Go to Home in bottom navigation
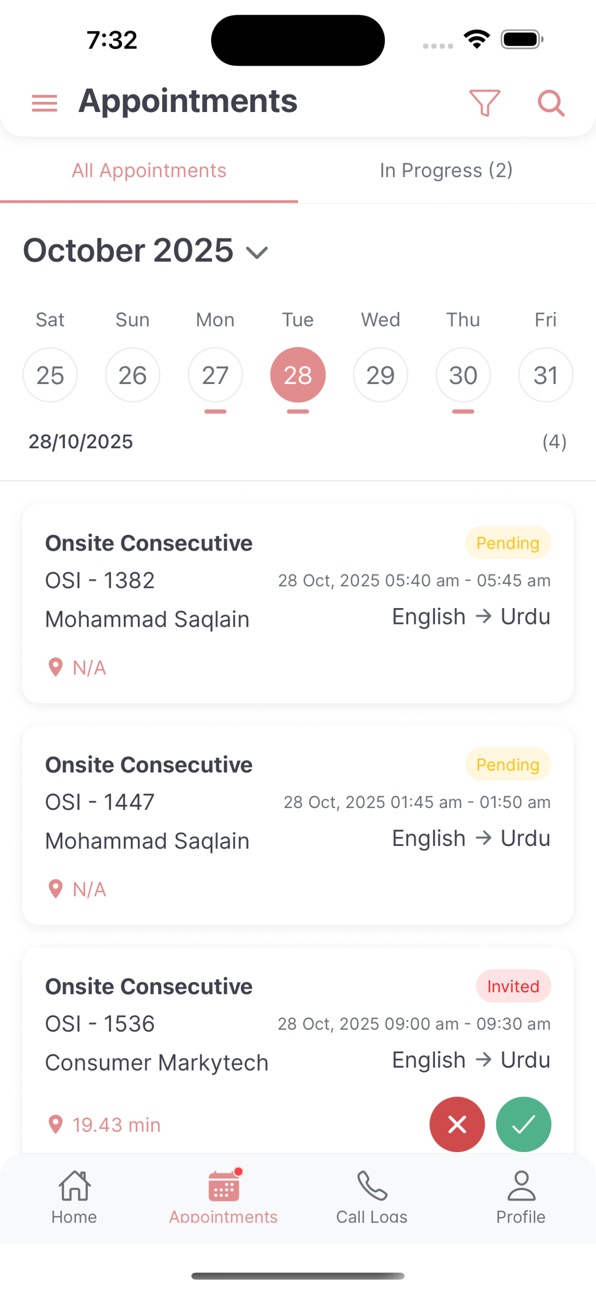This screenshot has height=1290, width=596. 74,1197
